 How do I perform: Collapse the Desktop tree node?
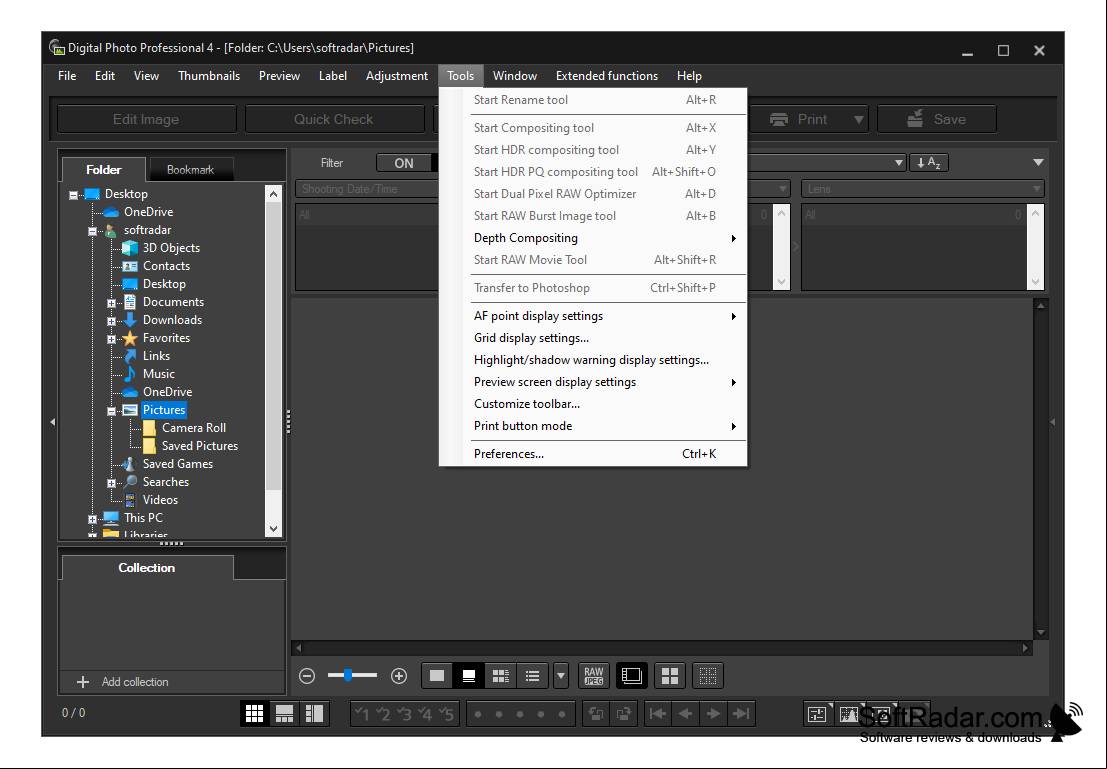73,195
